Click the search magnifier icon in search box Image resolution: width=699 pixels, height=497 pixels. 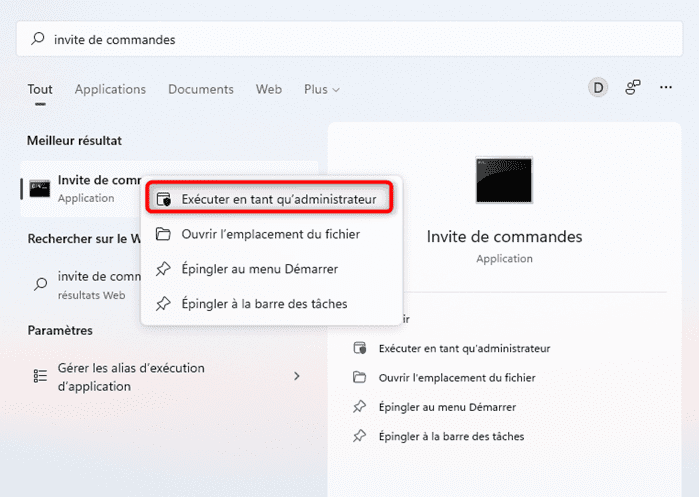pyautogui.click(x=37, y=39)
